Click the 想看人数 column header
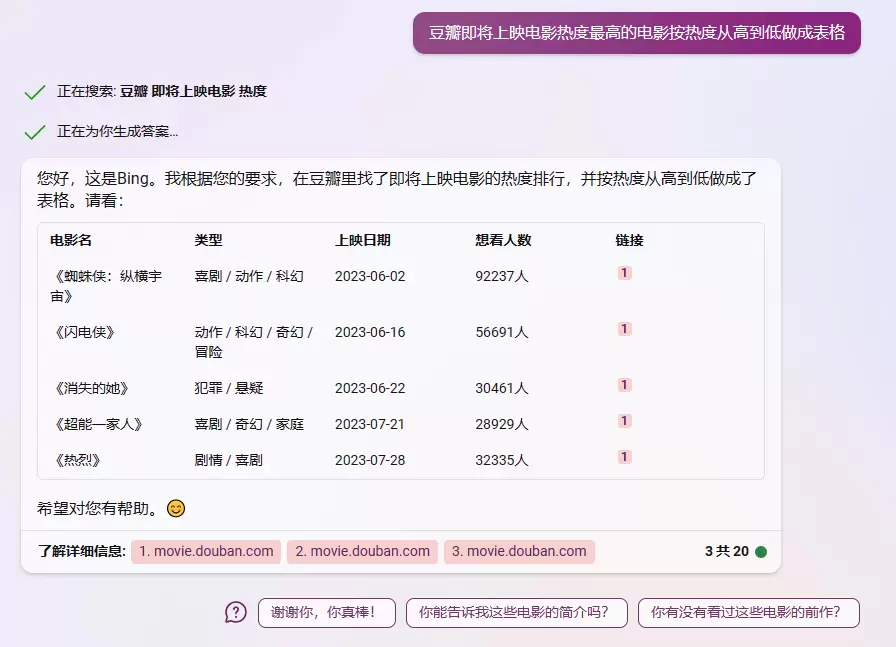896x647 pixels. point(503,240)
